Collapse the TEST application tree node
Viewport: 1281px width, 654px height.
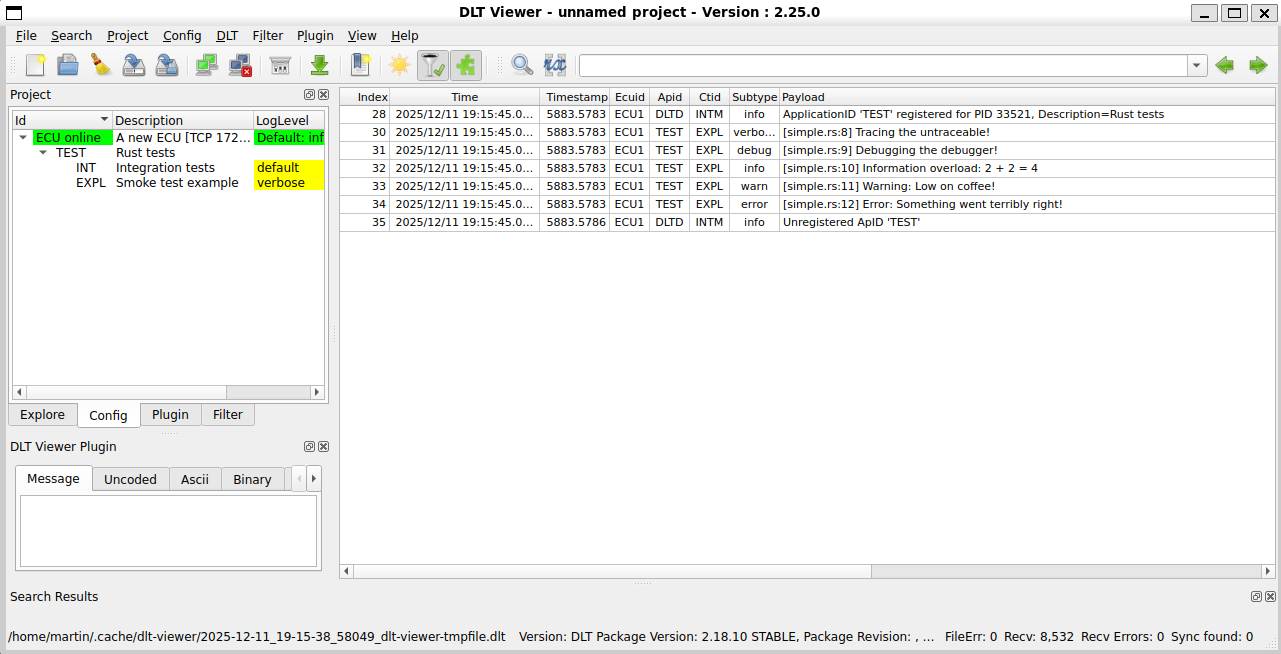[43, 152]
